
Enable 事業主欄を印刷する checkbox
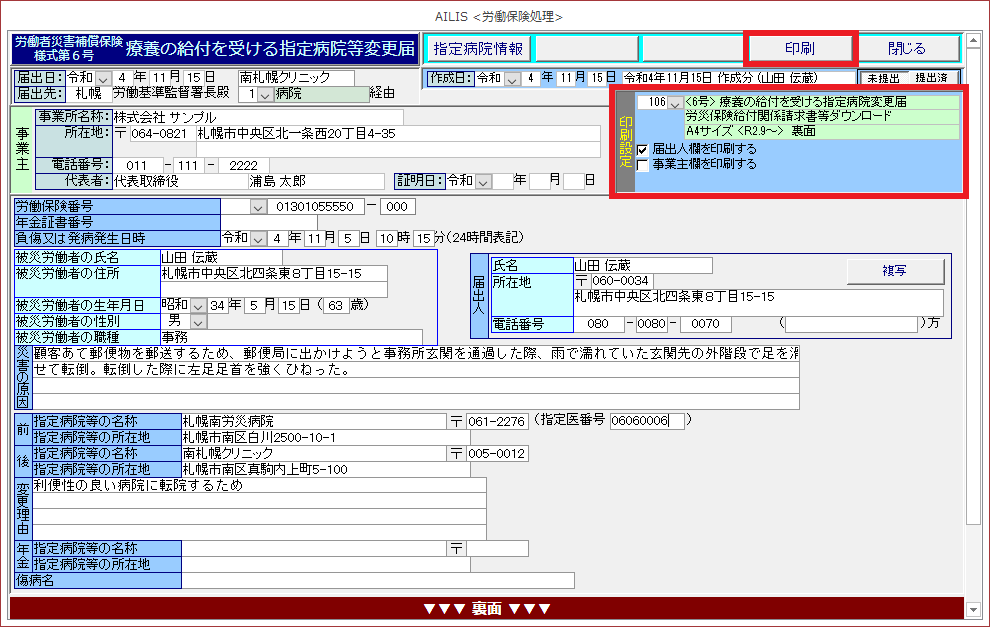click(643, 164)
